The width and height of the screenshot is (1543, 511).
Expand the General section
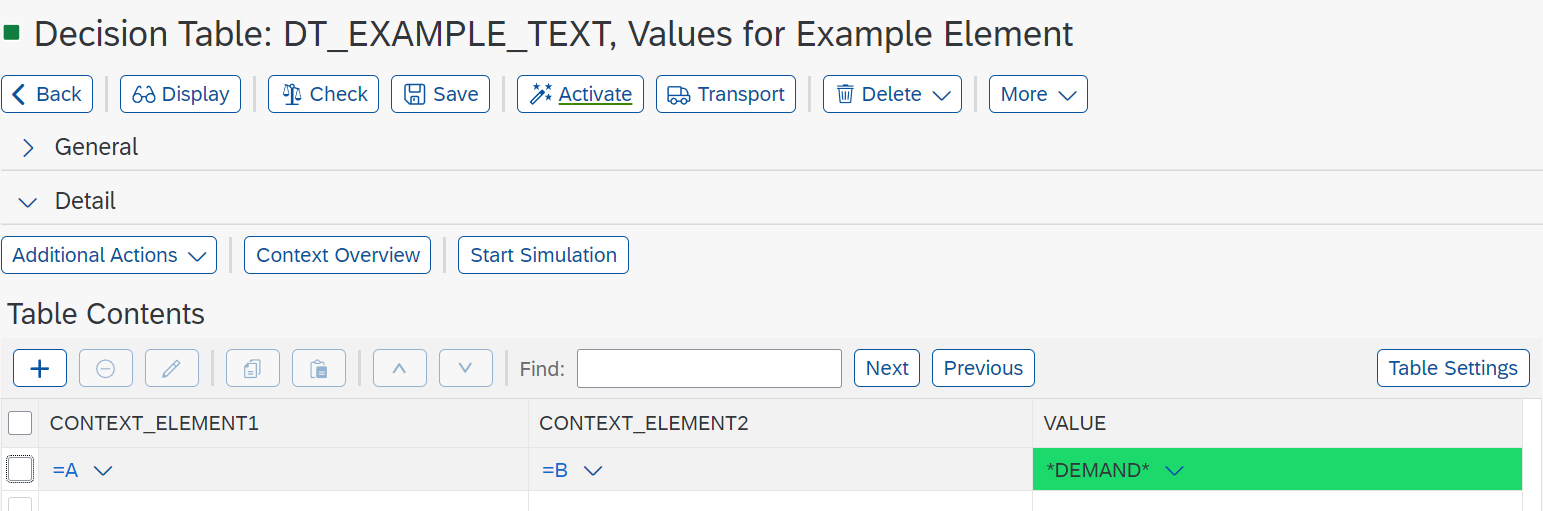[28, 148]
